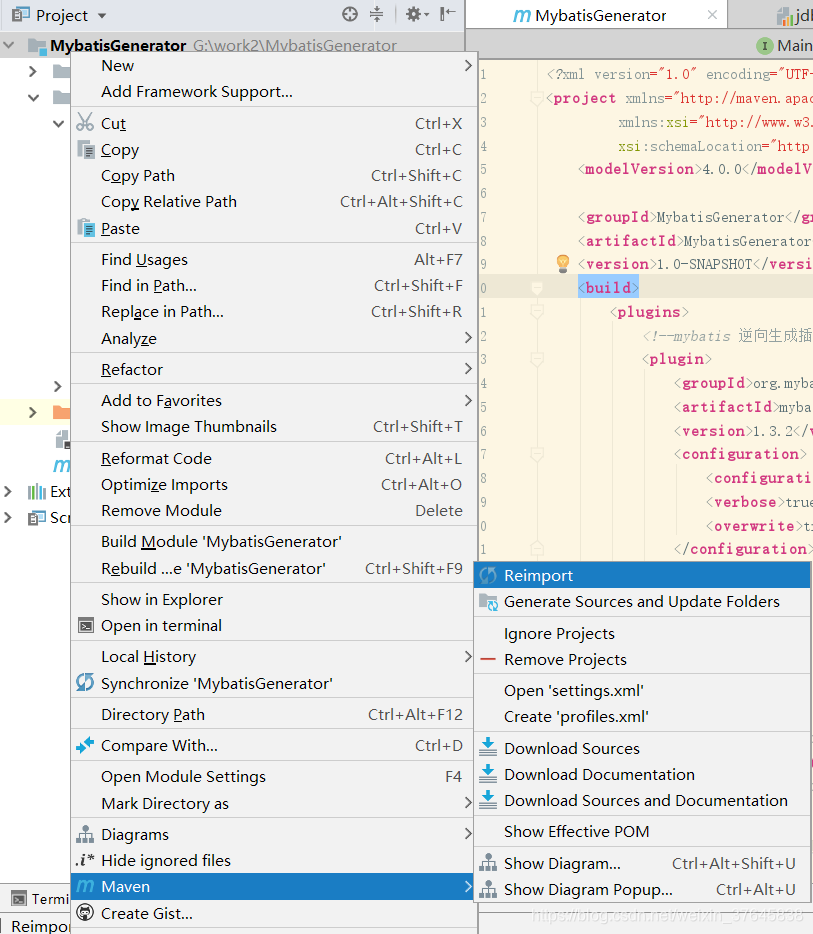
Task: Click the Scroll from Source target icon
Action: [x=350, y=14]
